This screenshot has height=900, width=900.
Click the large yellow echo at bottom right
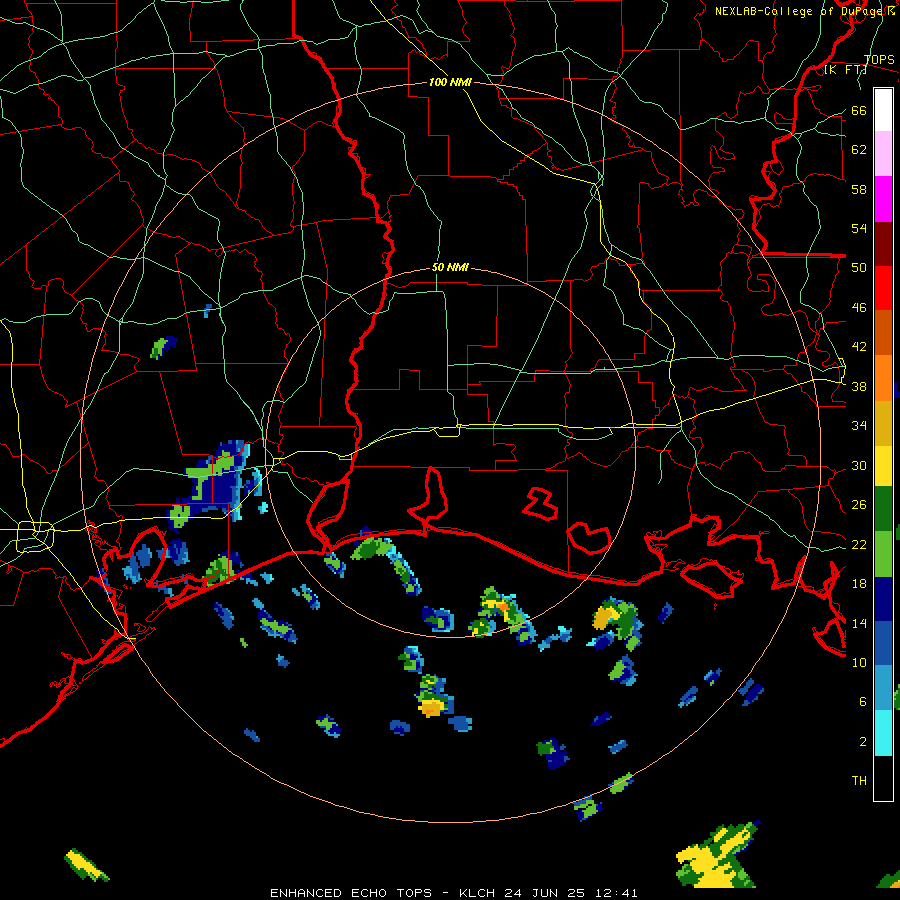pyautogui.click(x=713, y=858)
